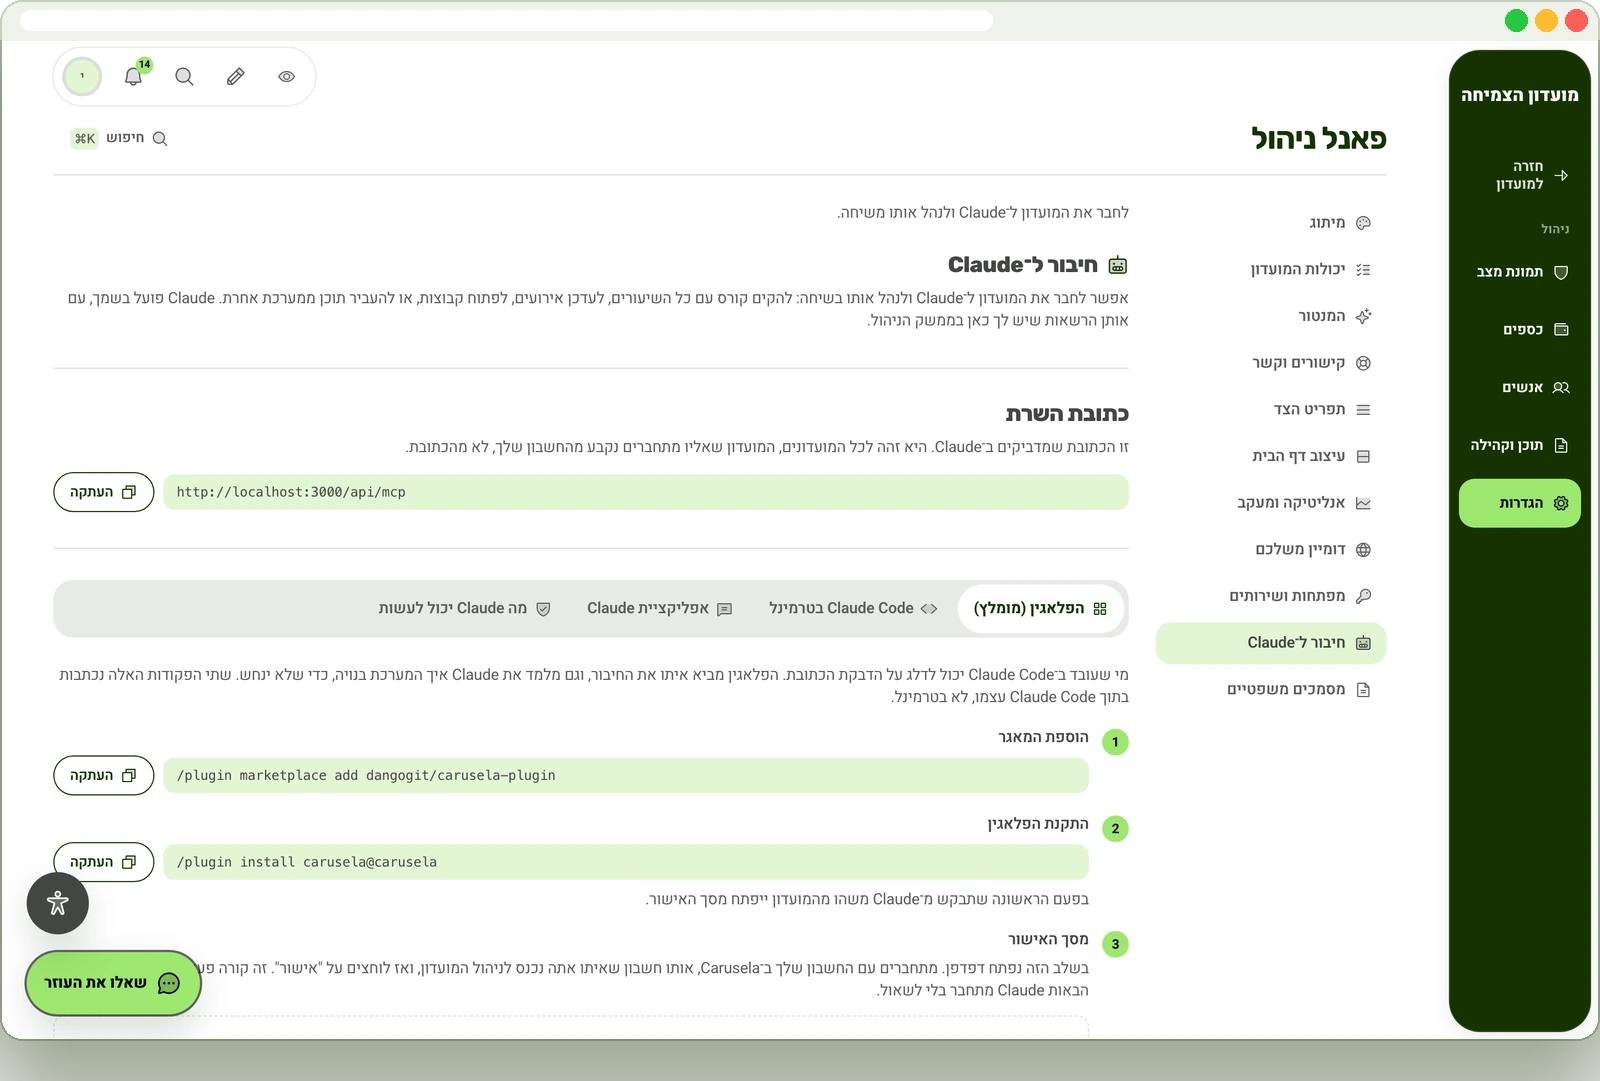Open the notifications bell with badge 14
Image resolution: width=1600 pixels, height=1081 pixels.
pyautogui.click(x=133, y=76)
